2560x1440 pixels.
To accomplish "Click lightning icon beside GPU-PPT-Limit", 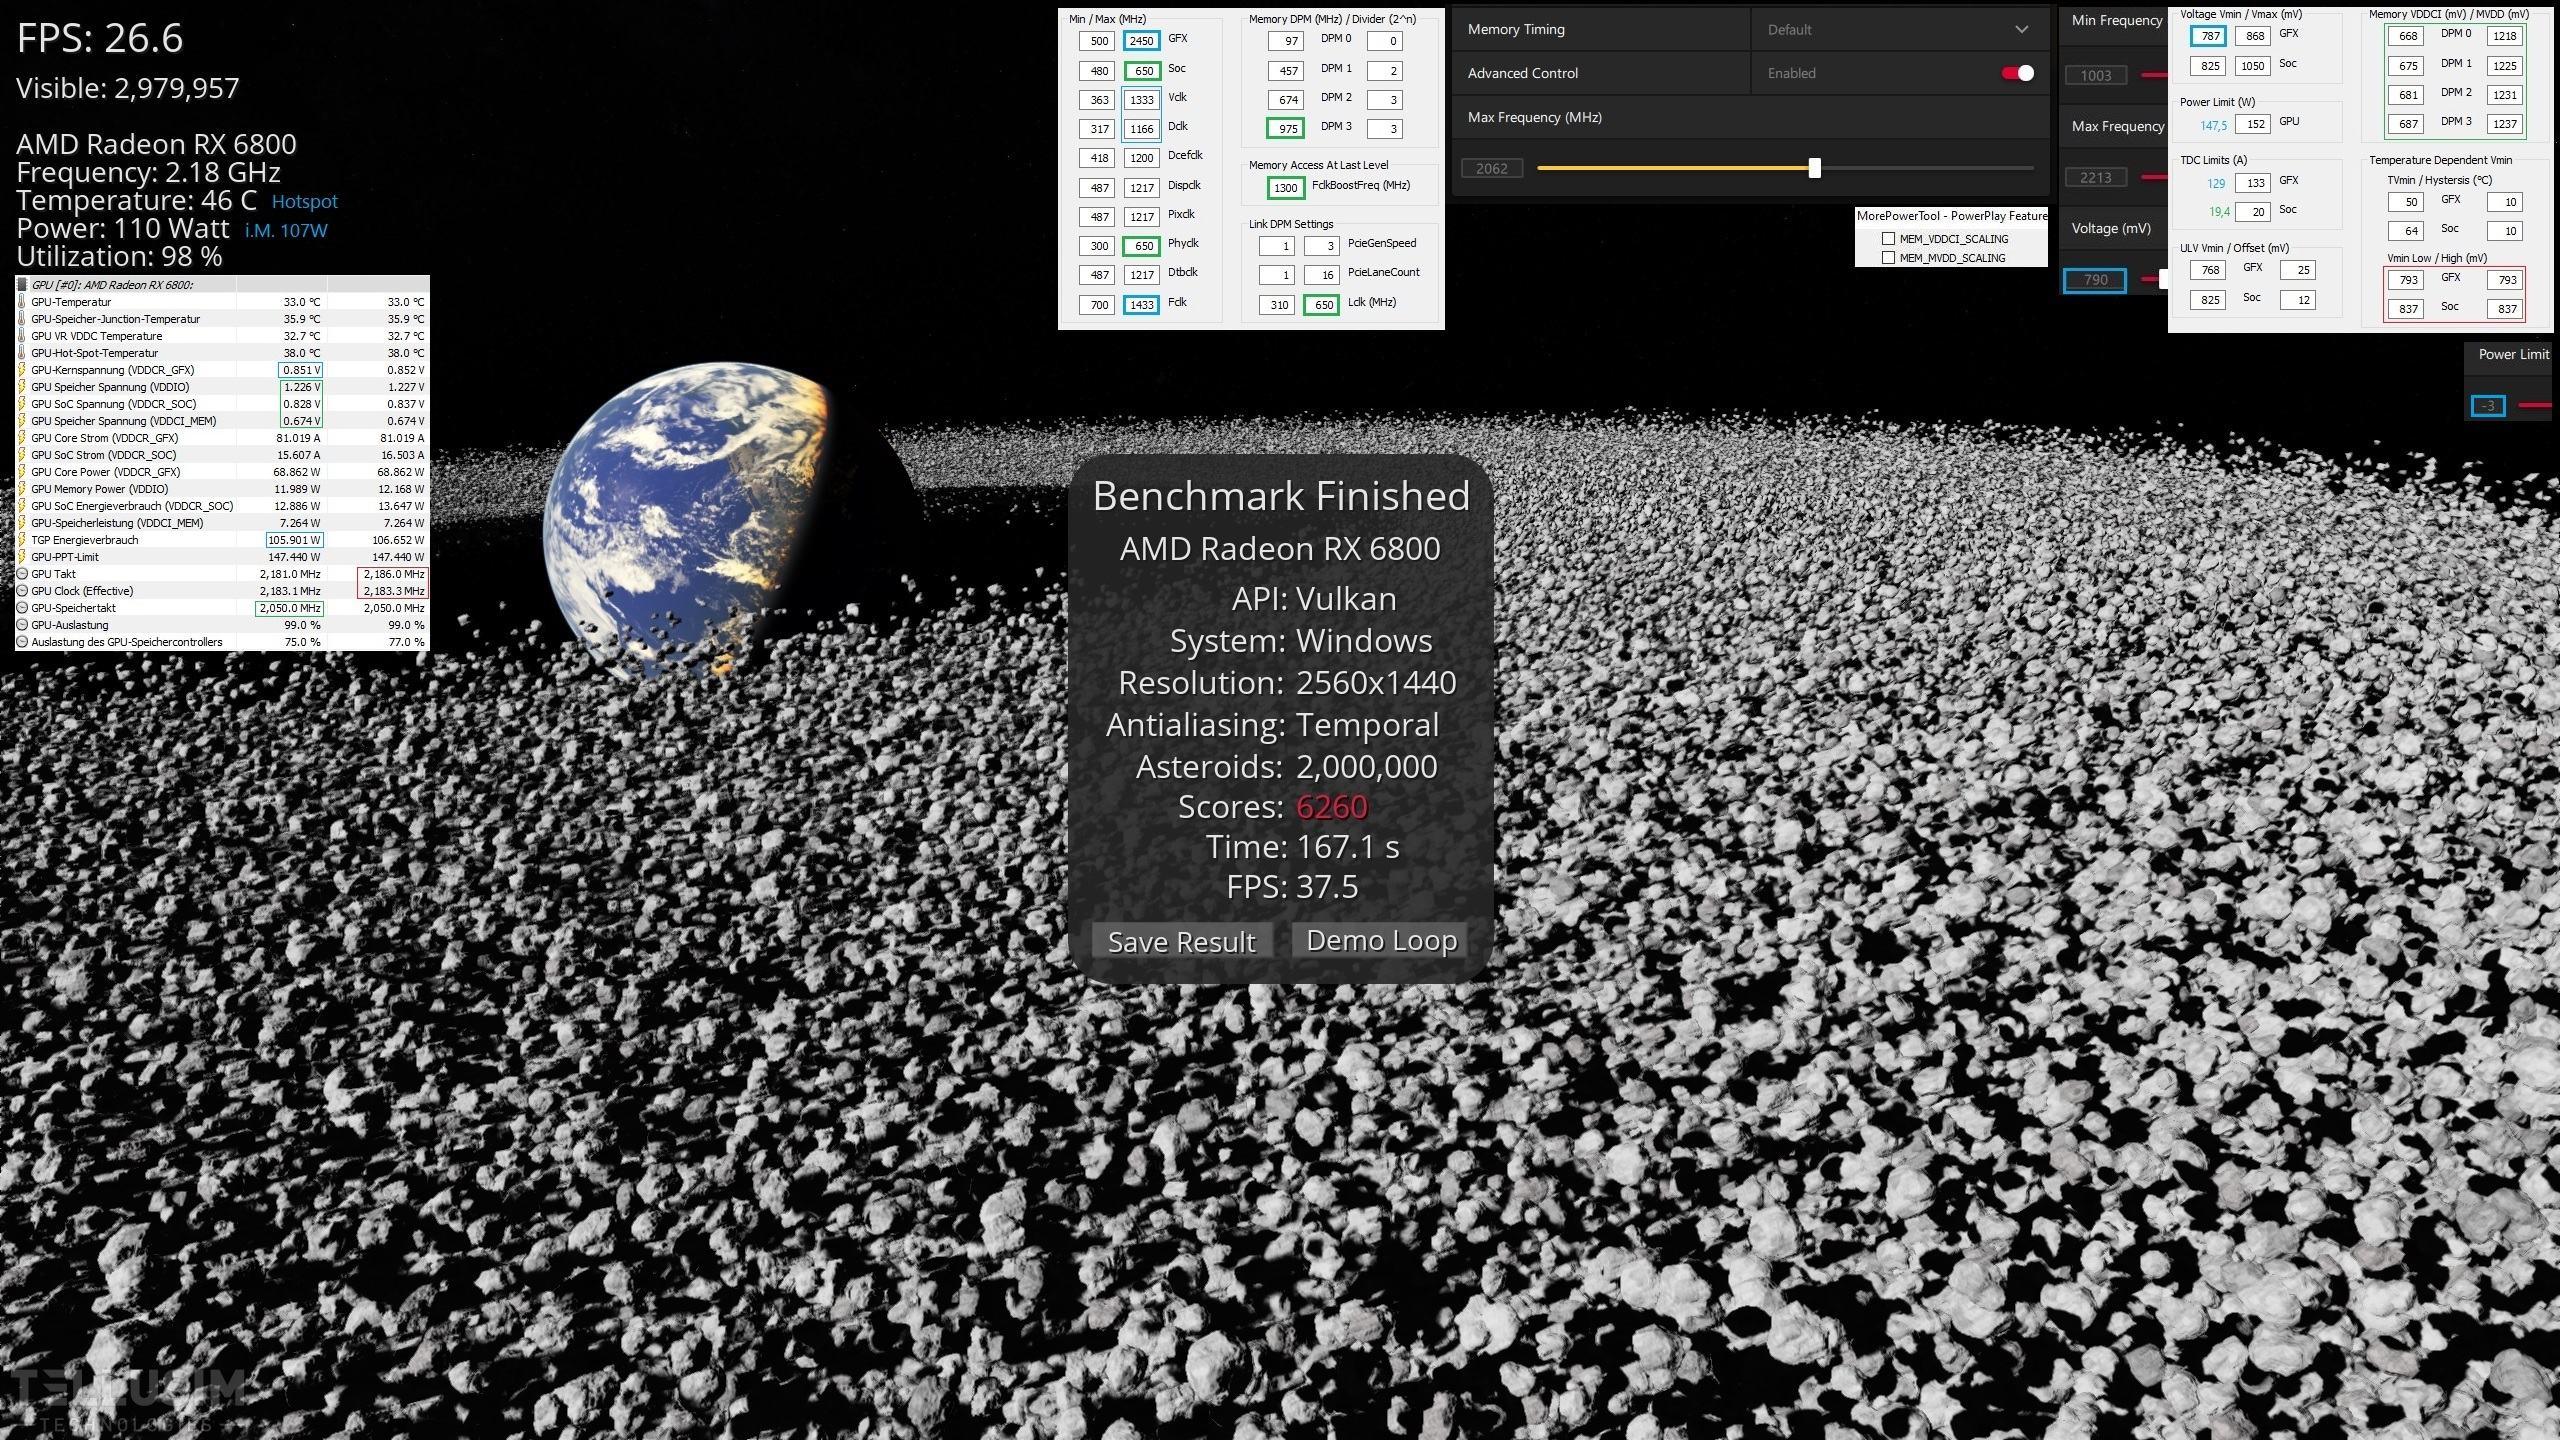I will (23, 557).
